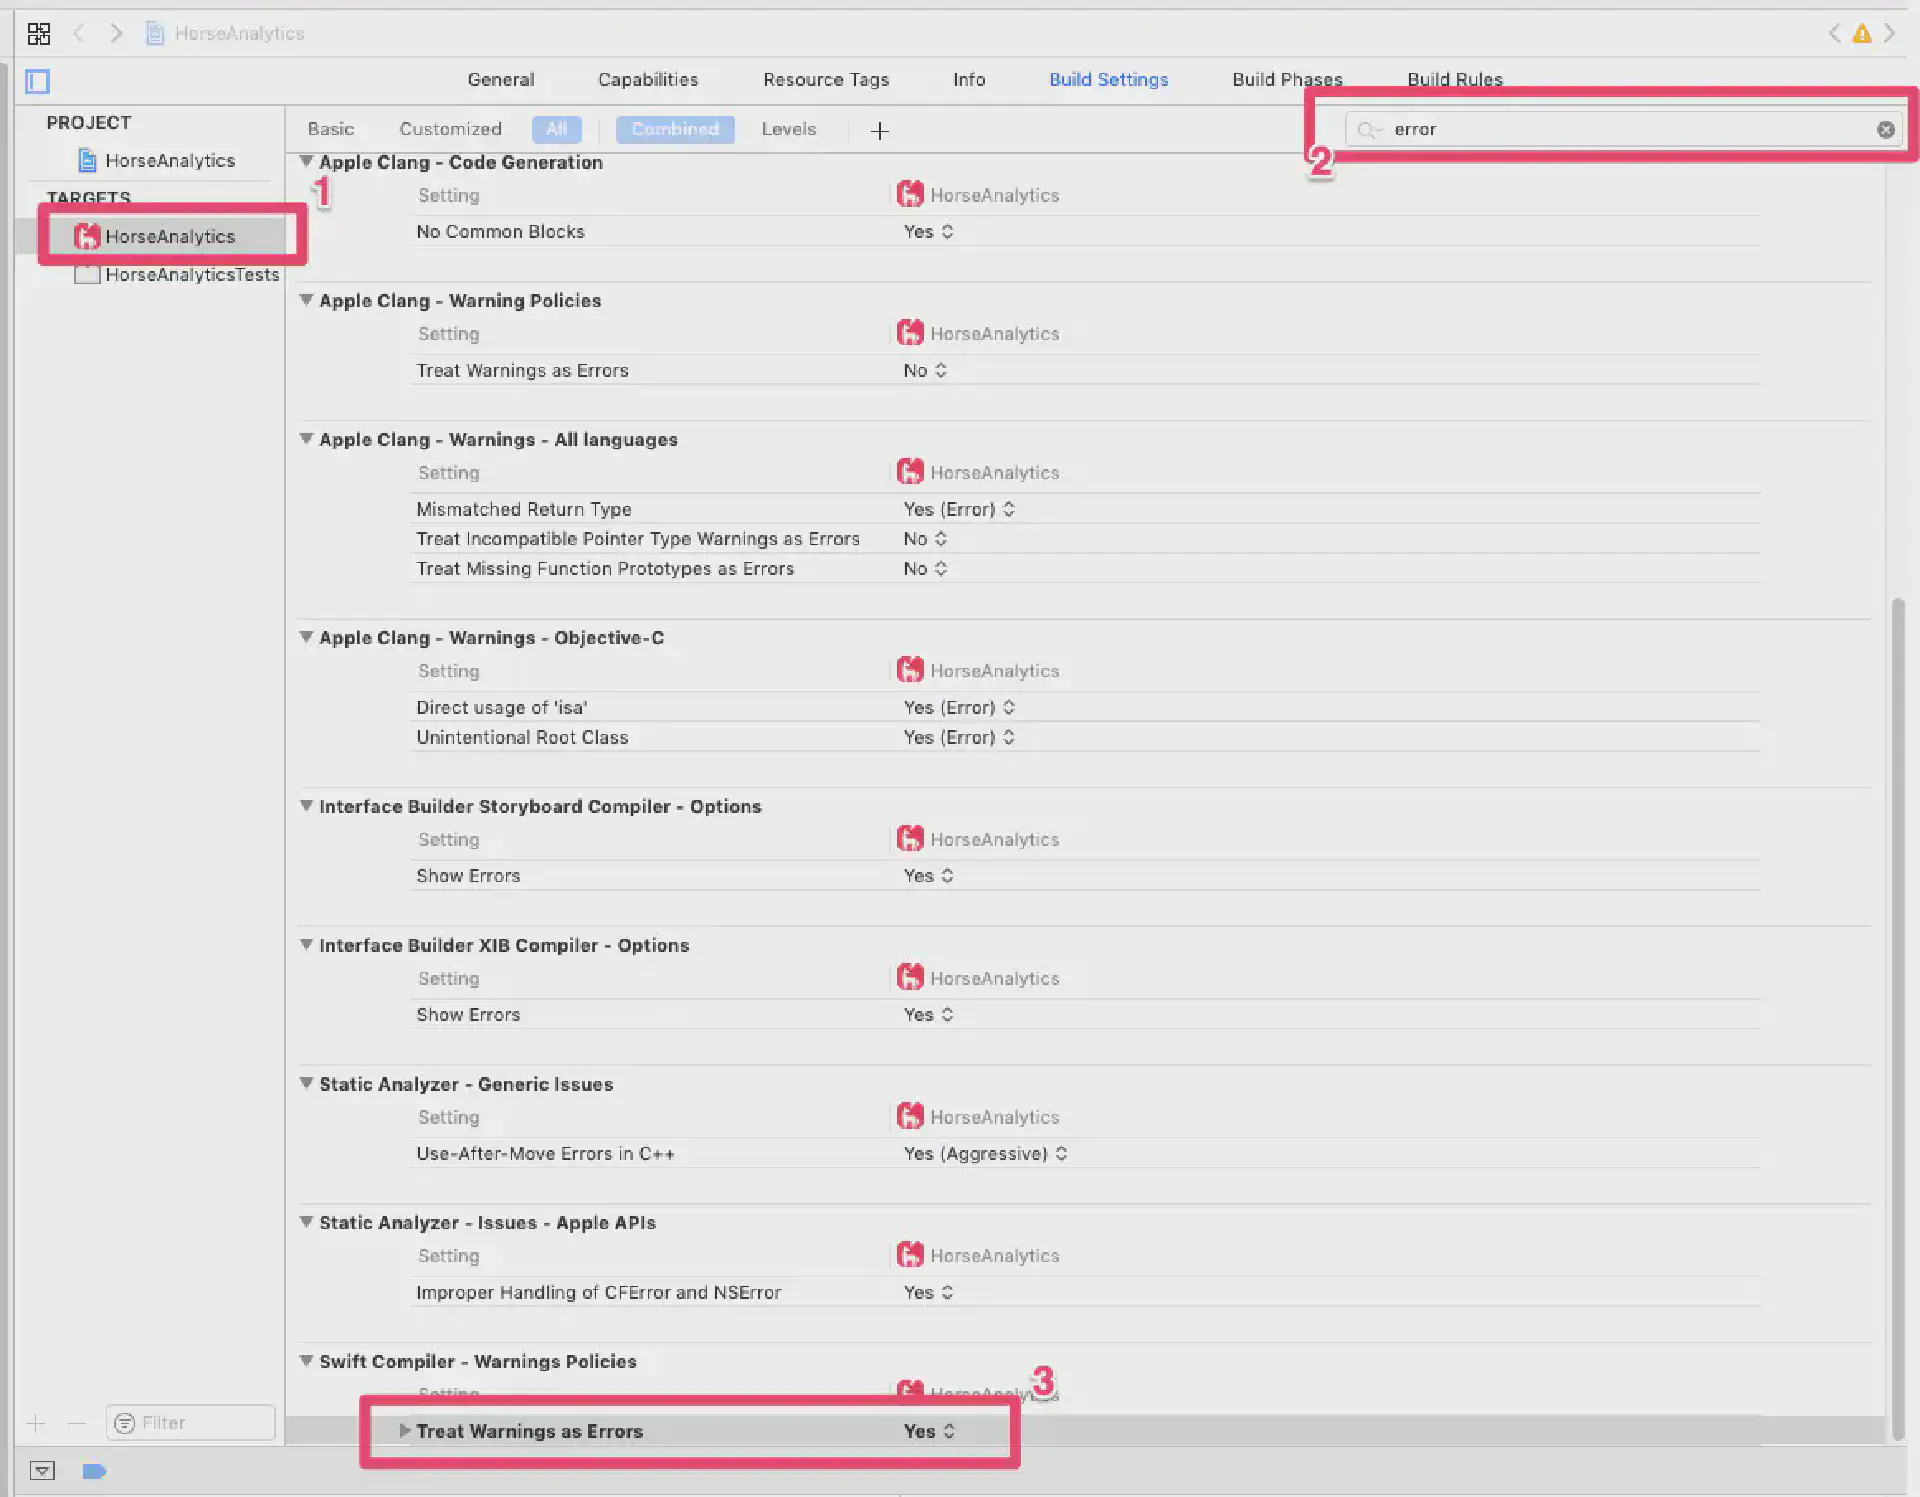Toggle the Customized settings filter

click(451, 129)
